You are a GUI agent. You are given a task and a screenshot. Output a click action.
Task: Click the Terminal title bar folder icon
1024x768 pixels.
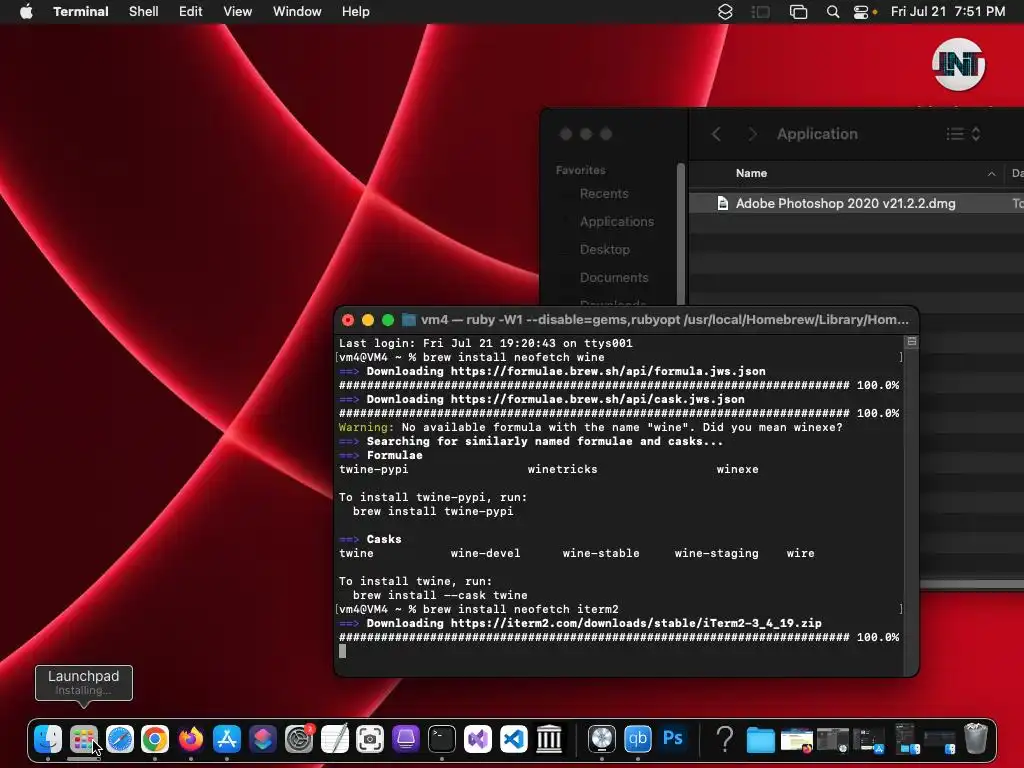point(409,319)
